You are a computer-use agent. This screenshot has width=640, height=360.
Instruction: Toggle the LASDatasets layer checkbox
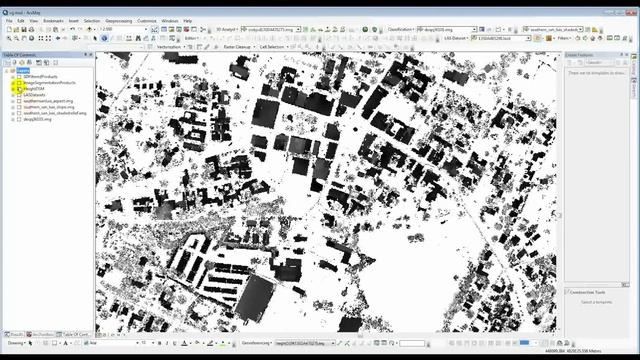click(19, 95)
